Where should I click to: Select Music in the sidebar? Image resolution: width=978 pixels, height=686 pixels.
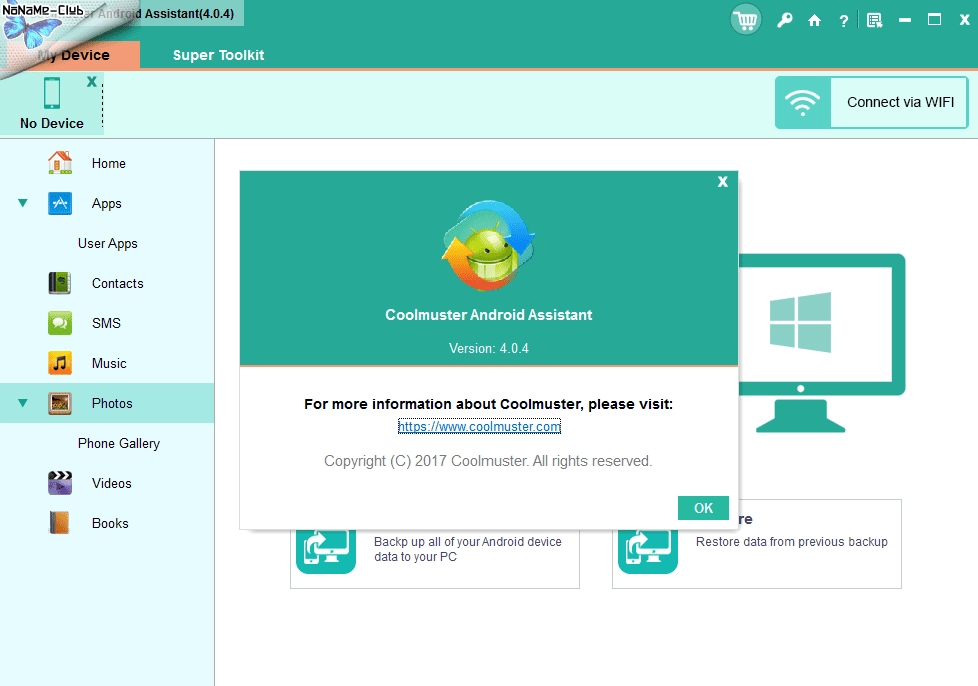tap(109, 363)
